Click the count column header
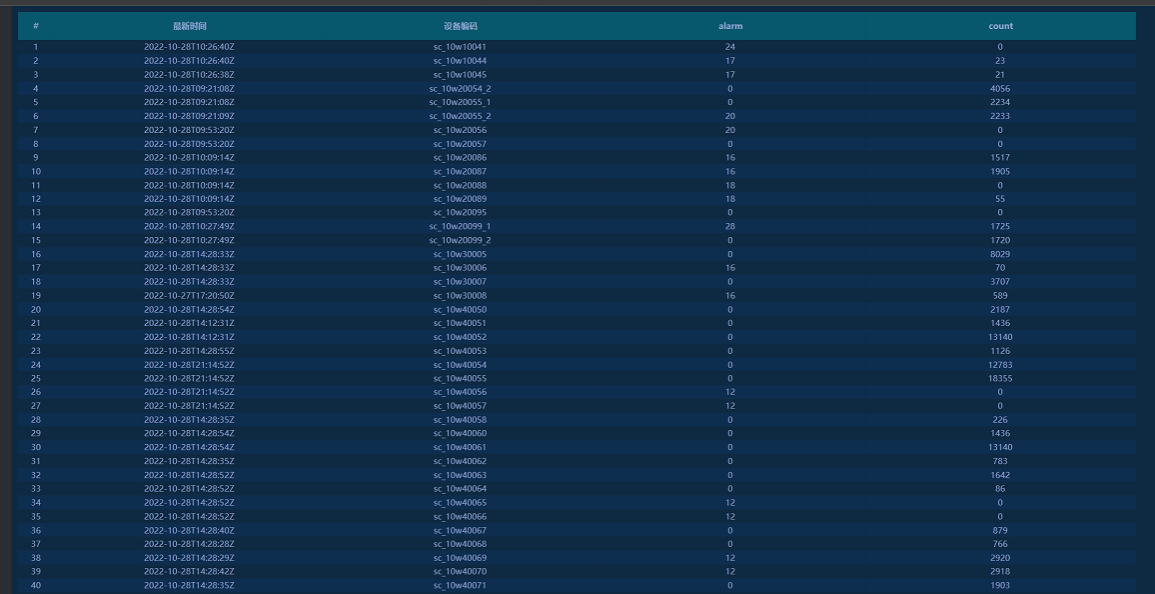Image resolution: width=1155 pixels, height=594 pixels. click(x=1000, y=26)
